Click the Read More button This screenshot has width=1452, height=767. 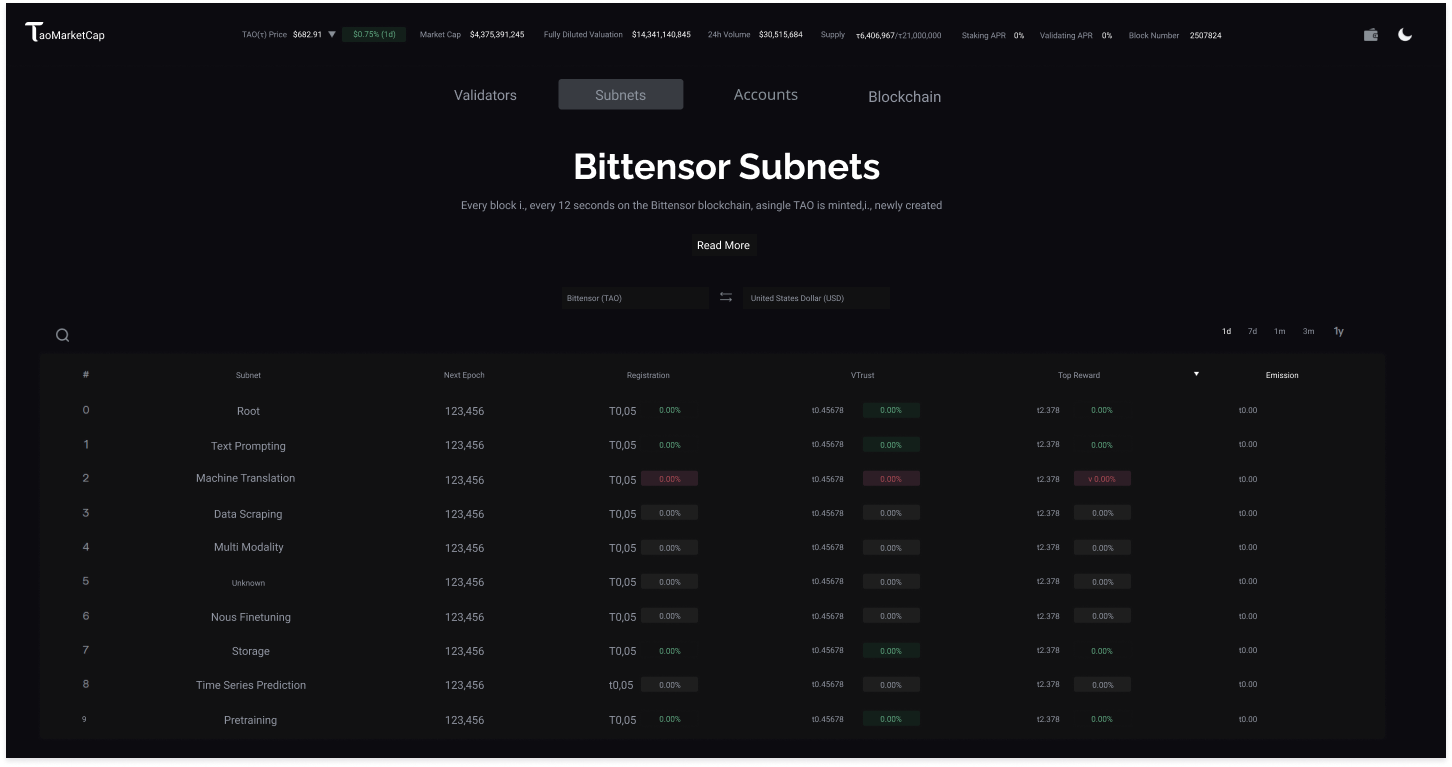pos(723,245)
